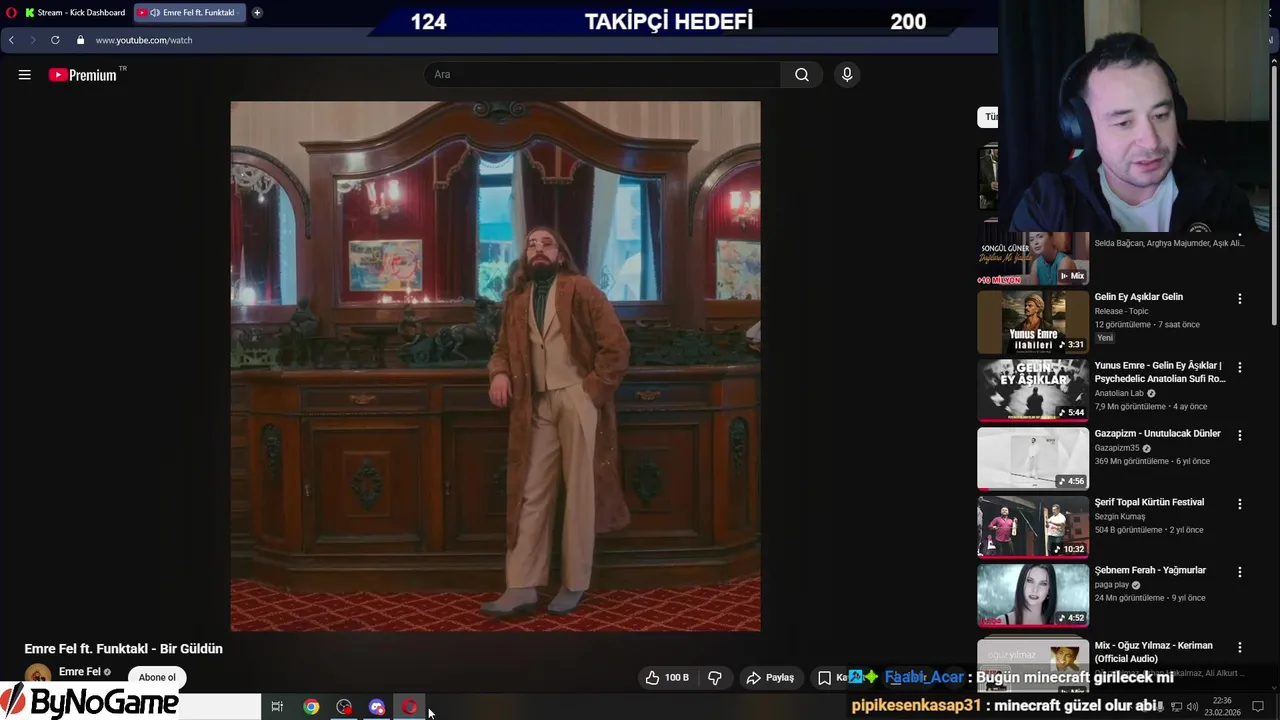This screenshot has height=720, width=1280.
Task: Open a new browser tab
Action: (257, 13)
